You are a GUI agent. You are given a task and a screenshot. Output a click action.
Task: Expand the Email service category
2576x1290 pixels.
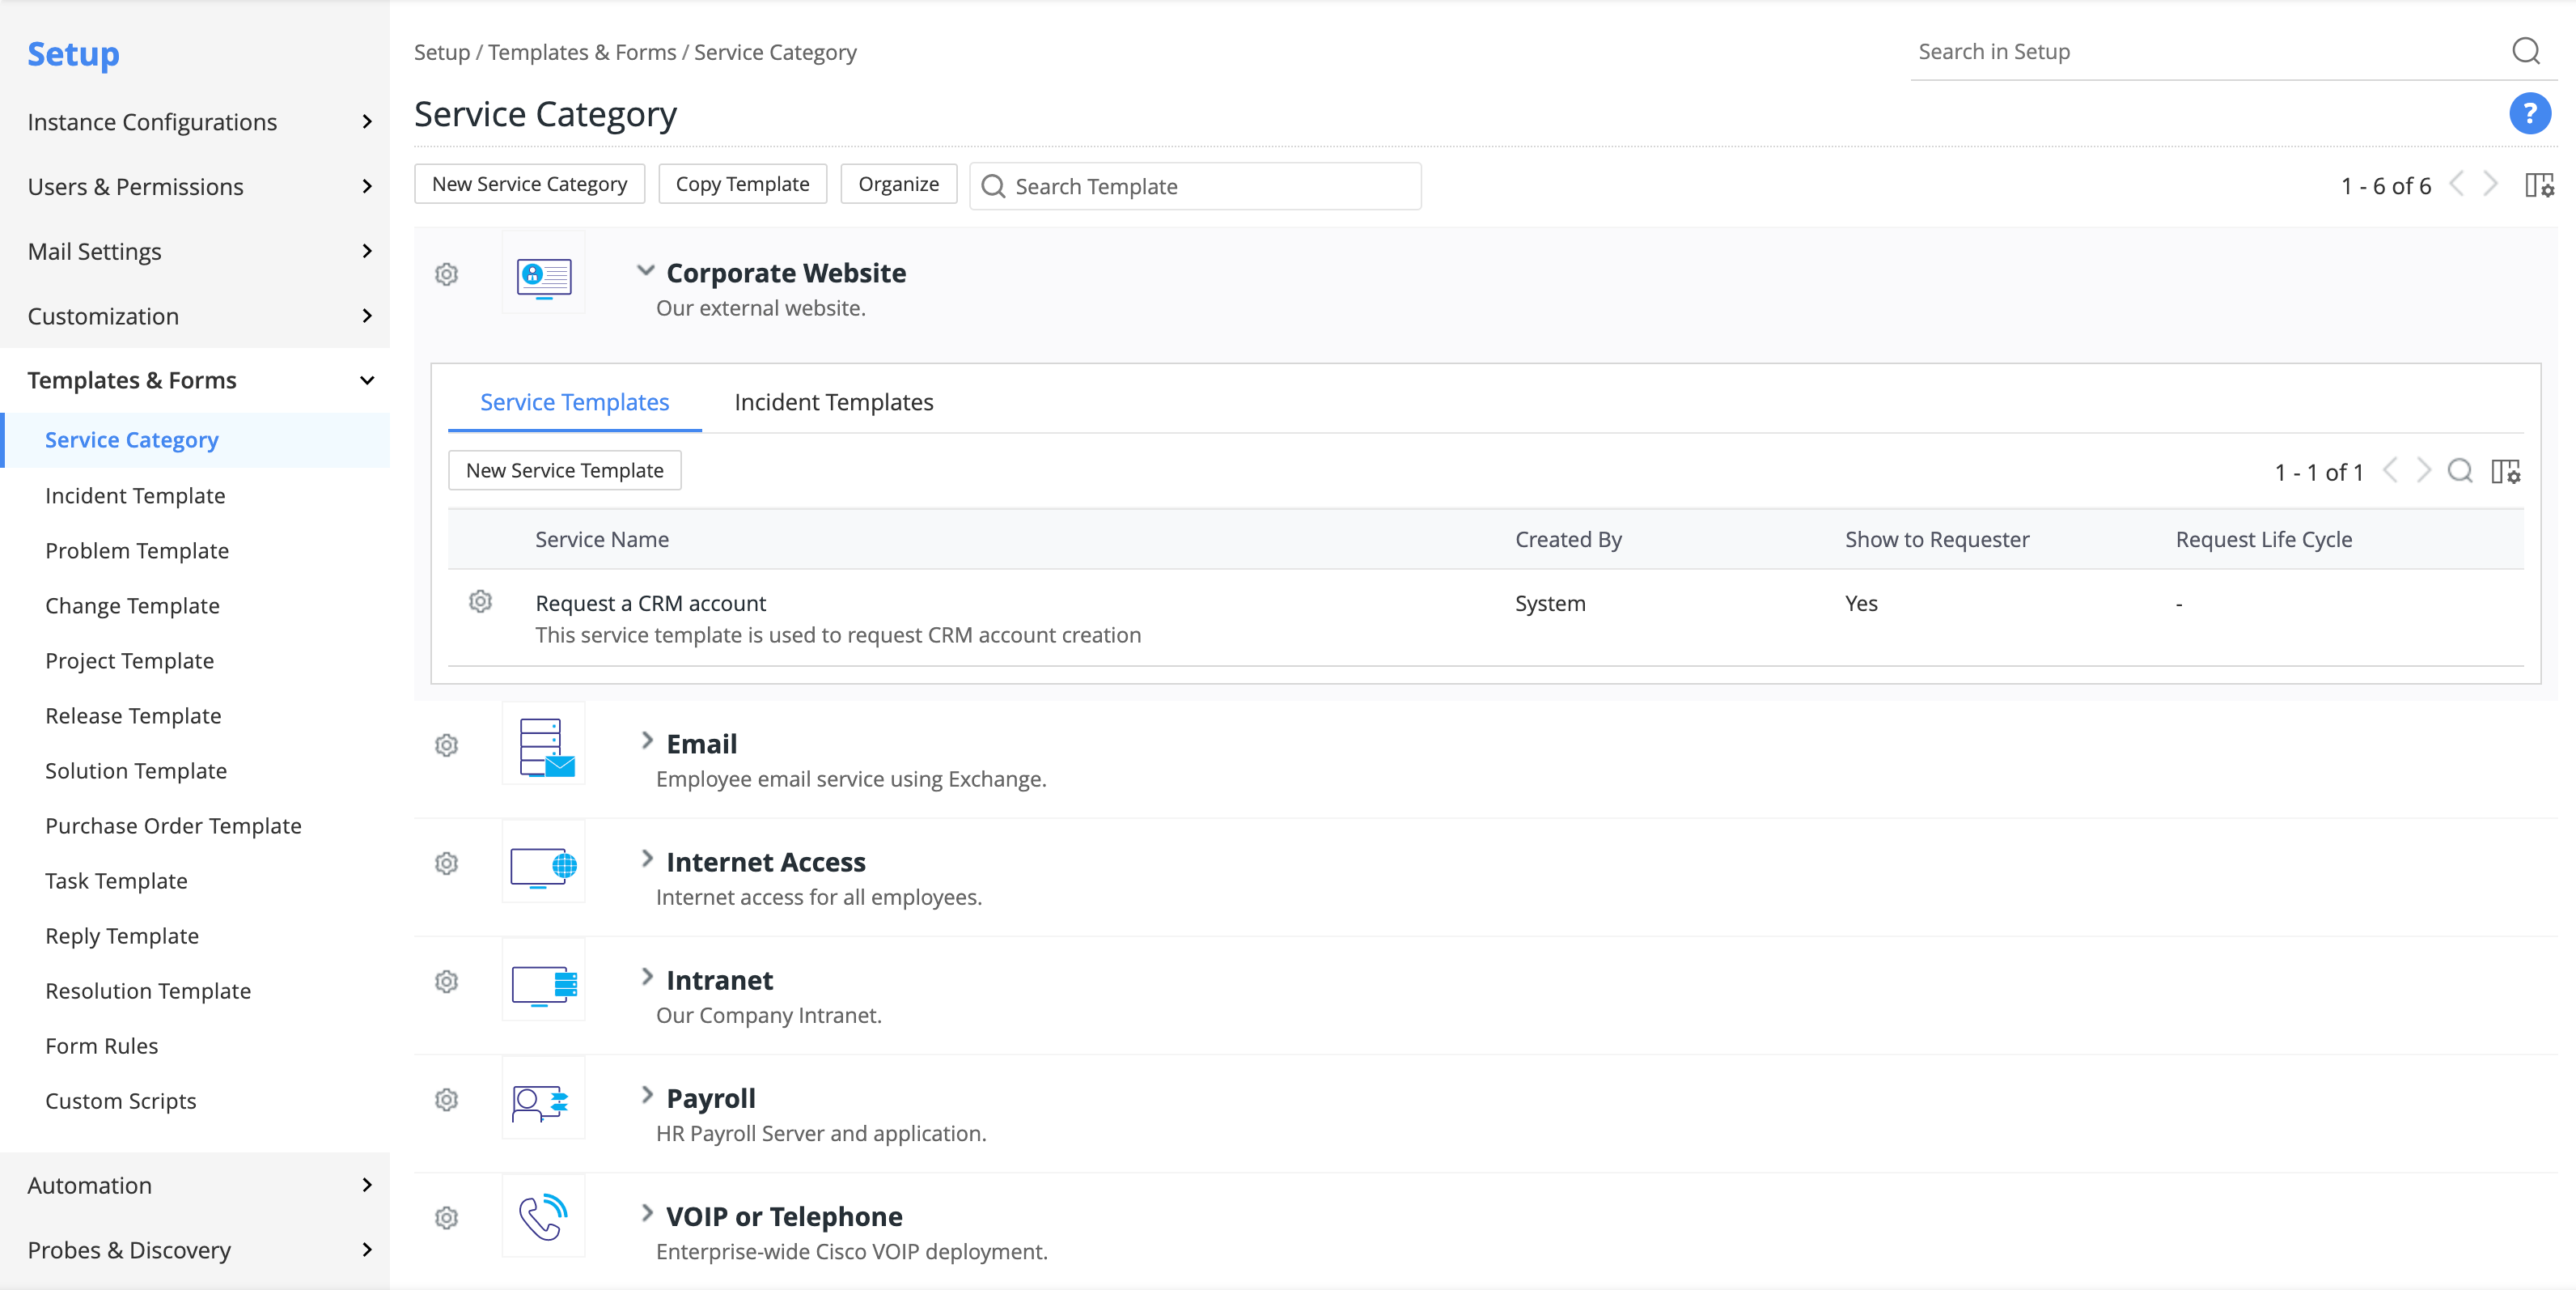pyautogui.click(x=647, y=741)
